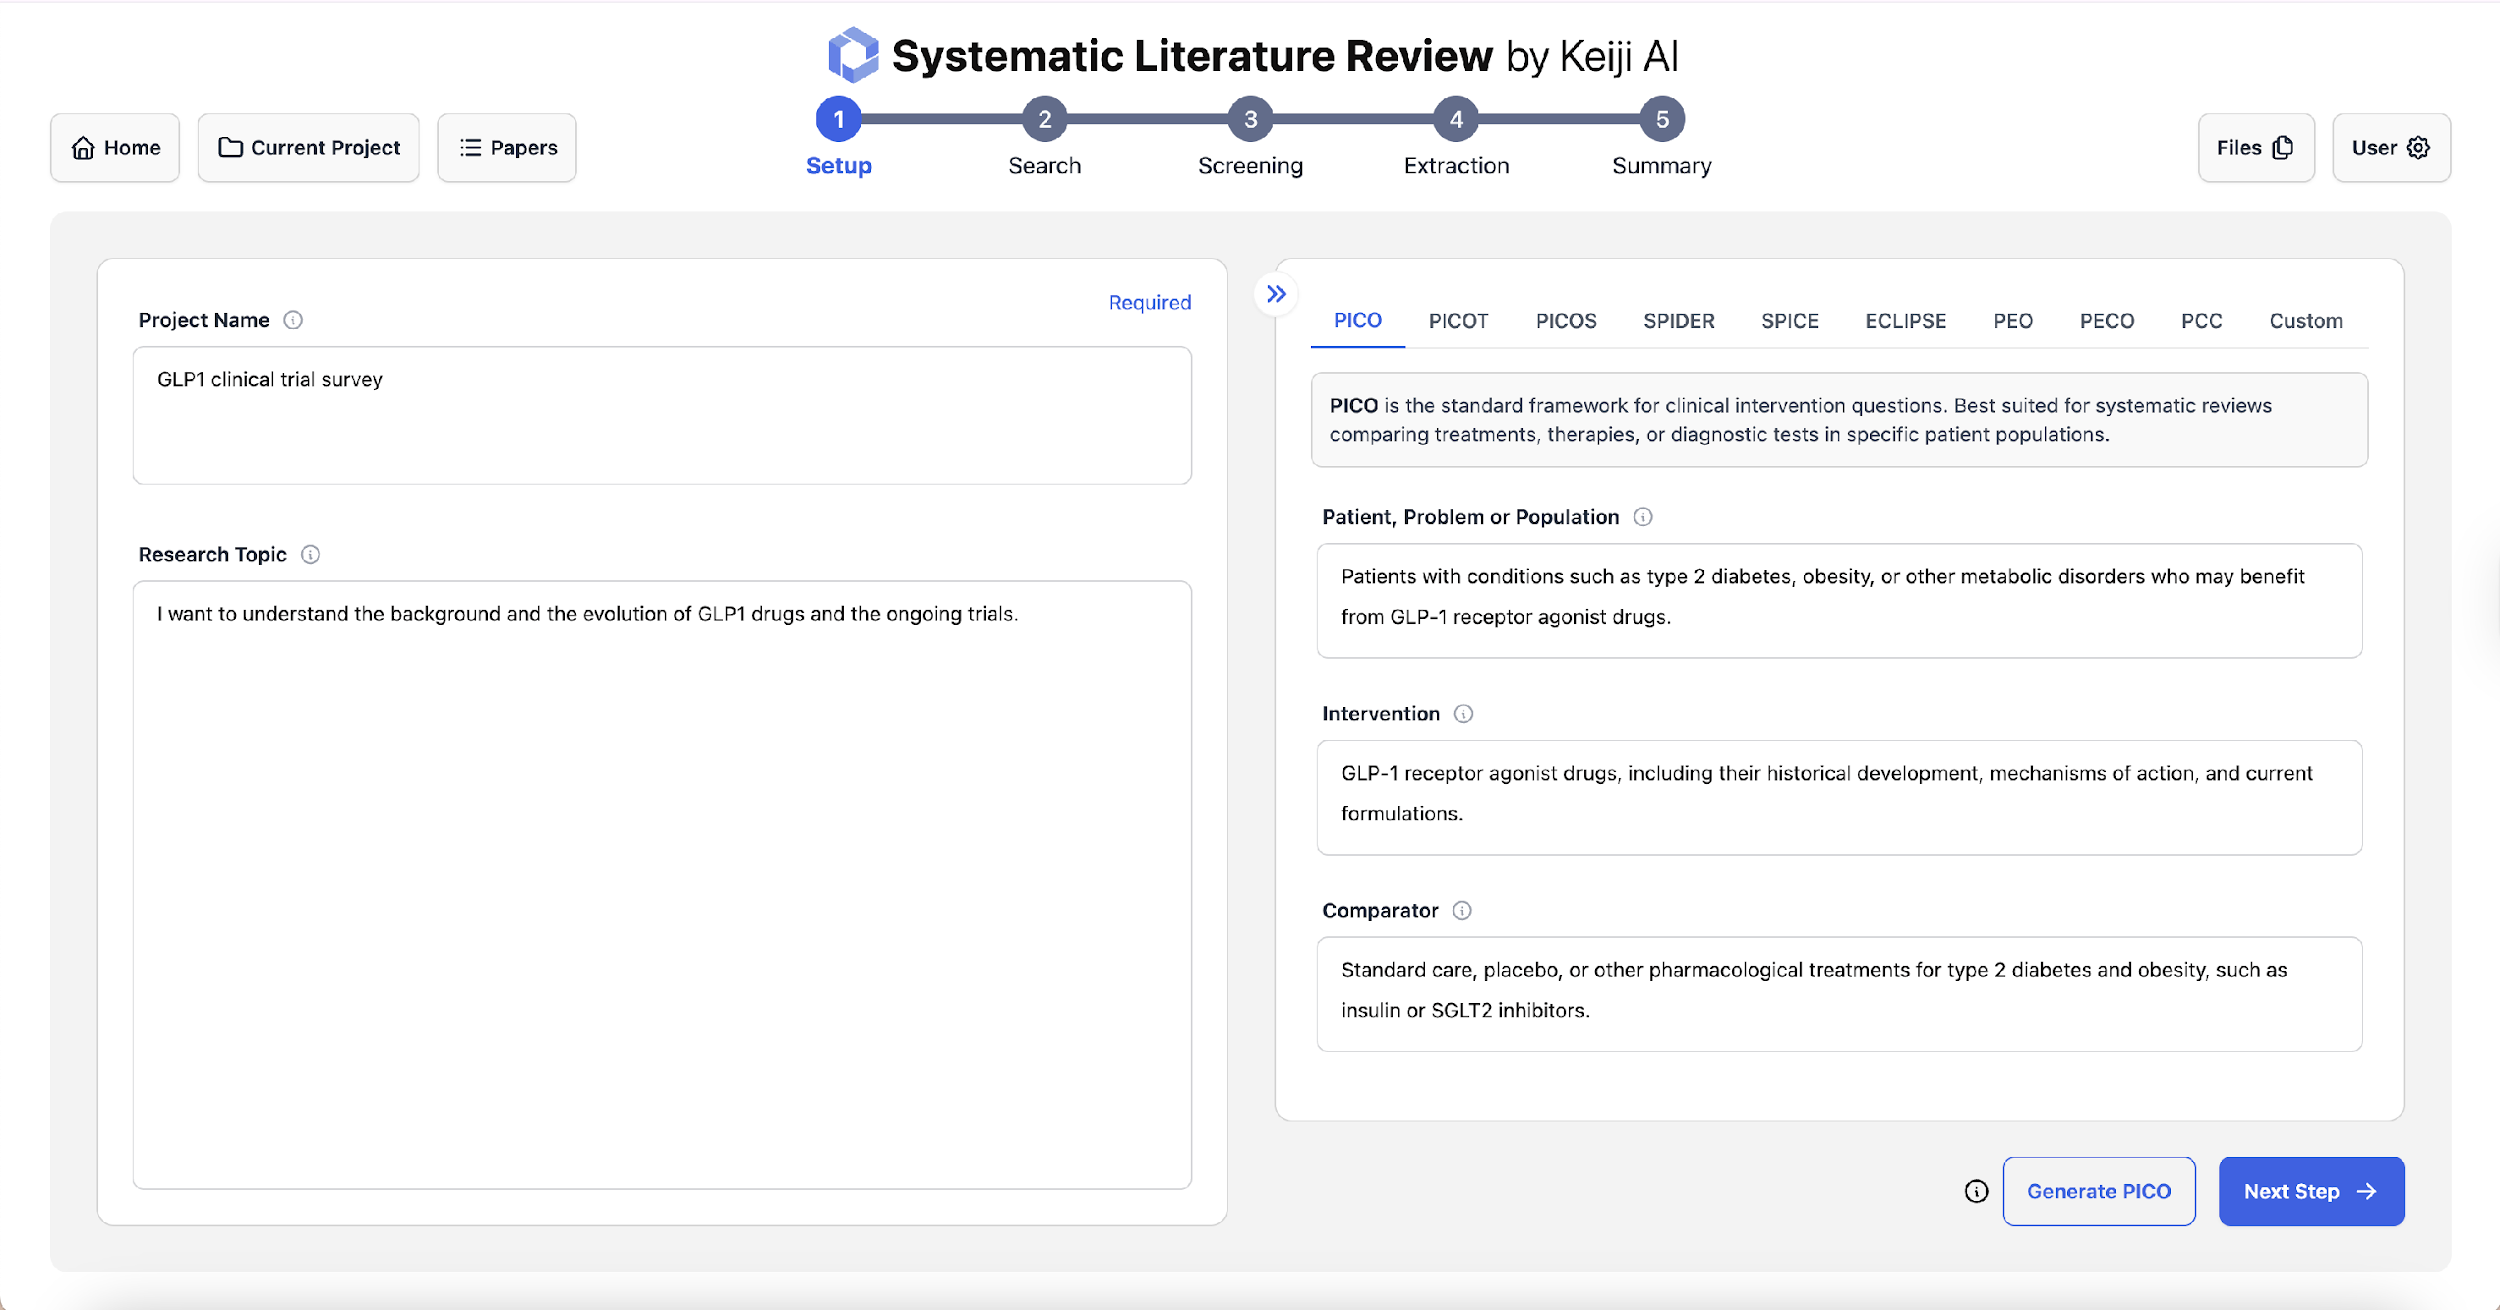
Task: Click the info icon beside Project Name
Action: point(293,320)
